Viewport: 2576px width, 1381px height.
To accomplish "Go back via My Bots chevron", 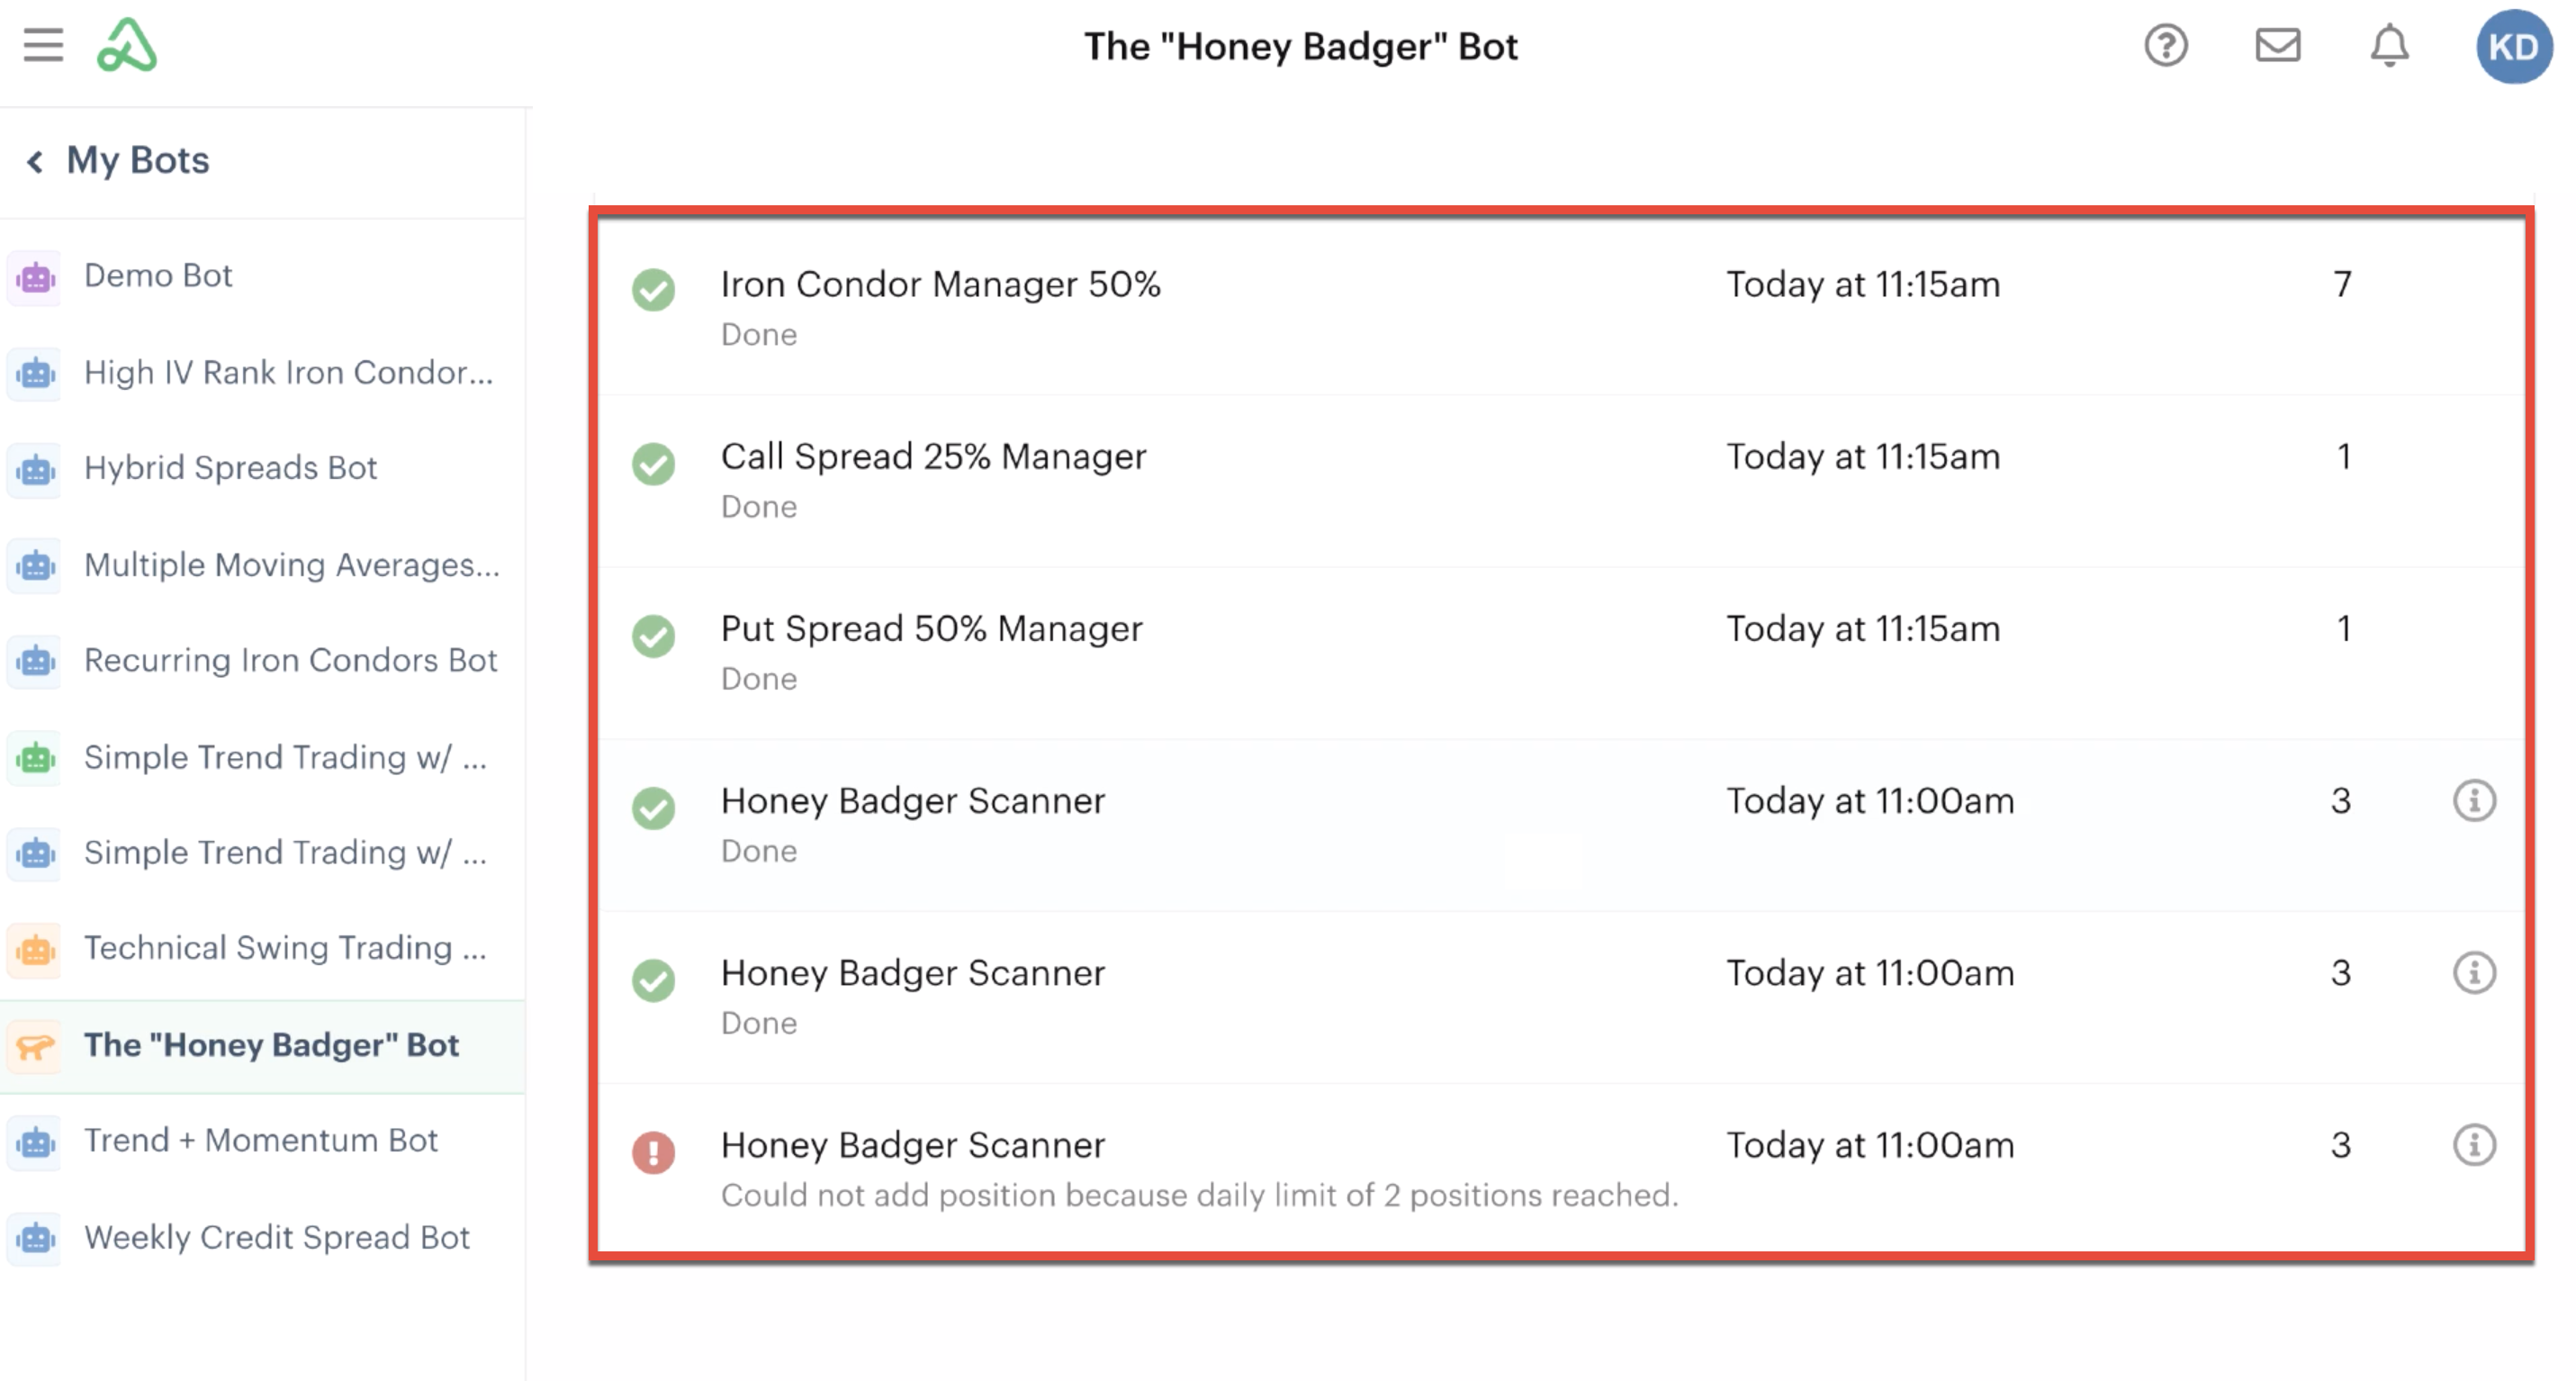I will pos(36,161).
